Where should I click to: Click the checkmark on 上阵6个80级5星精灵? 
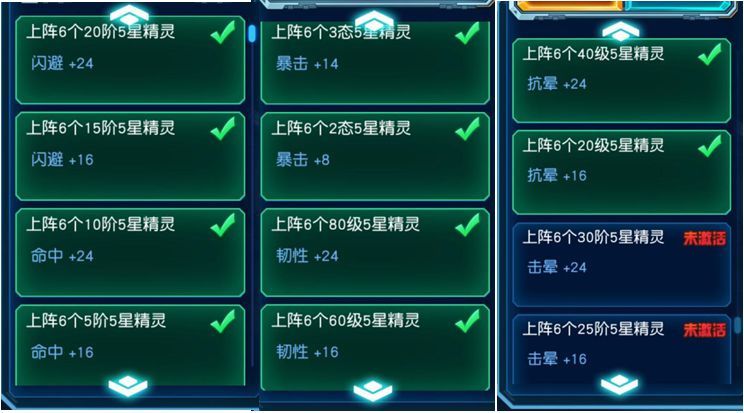(x=468, y=225)
